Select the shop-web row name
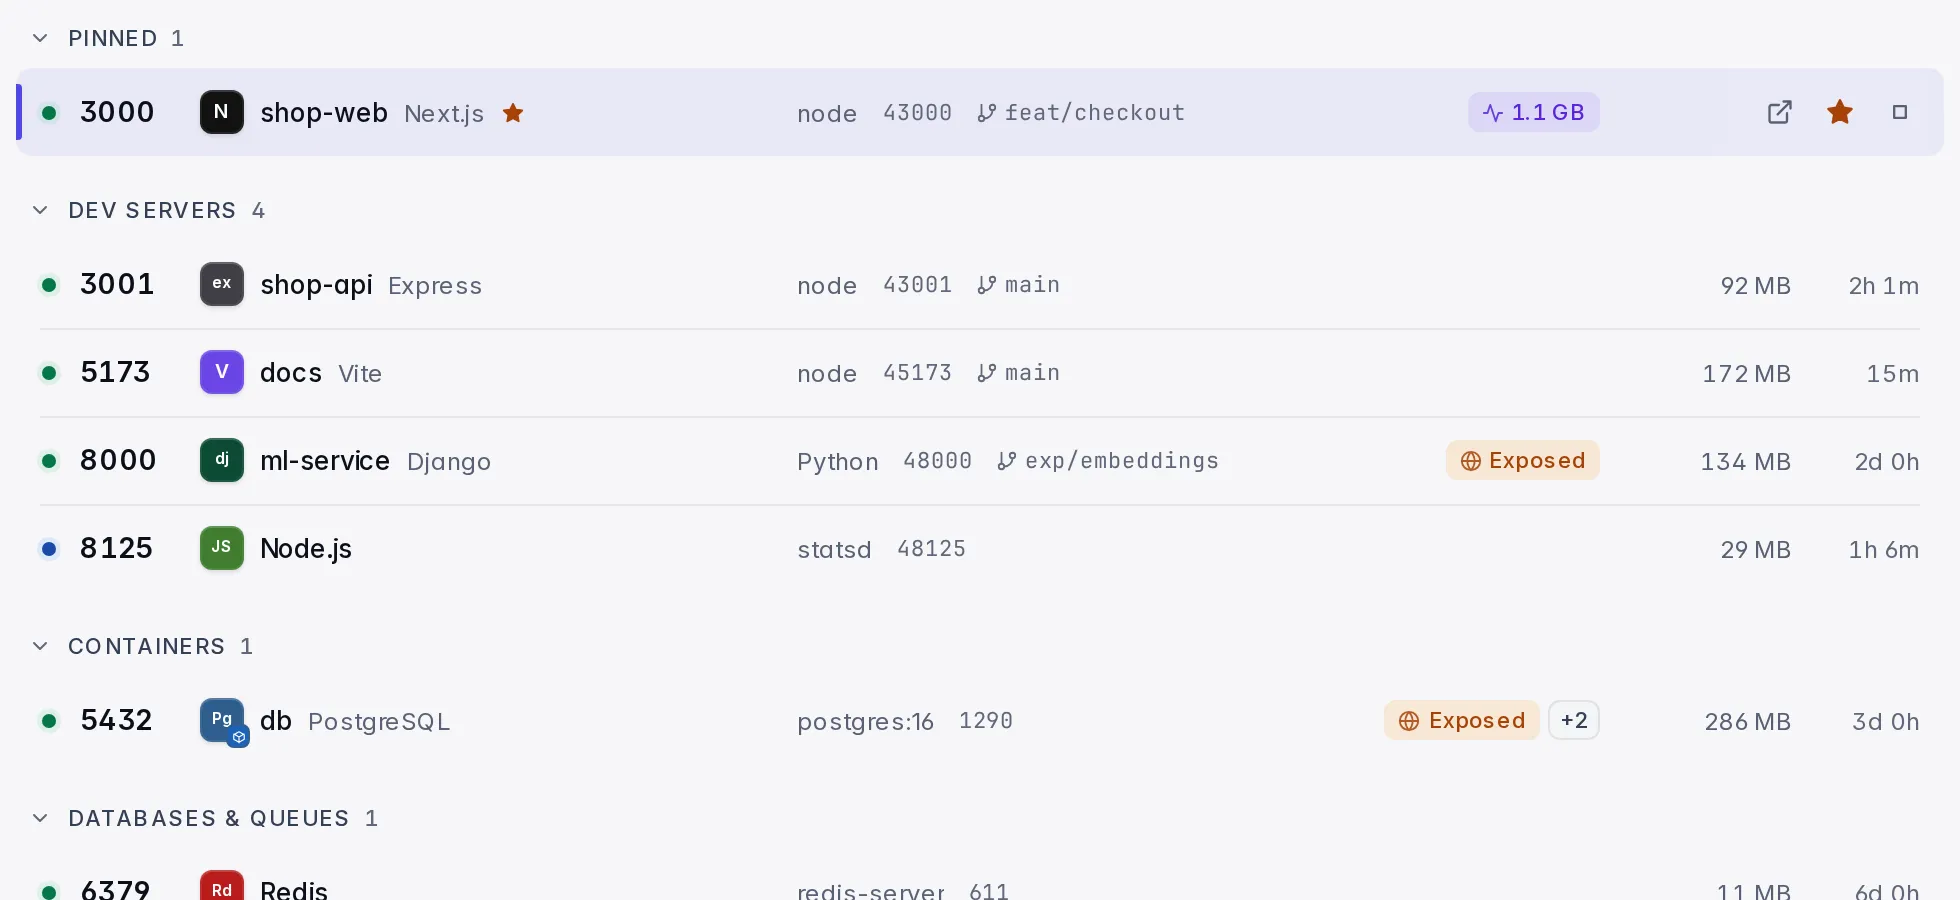The image size is (1960, 900). pos(324,113)
